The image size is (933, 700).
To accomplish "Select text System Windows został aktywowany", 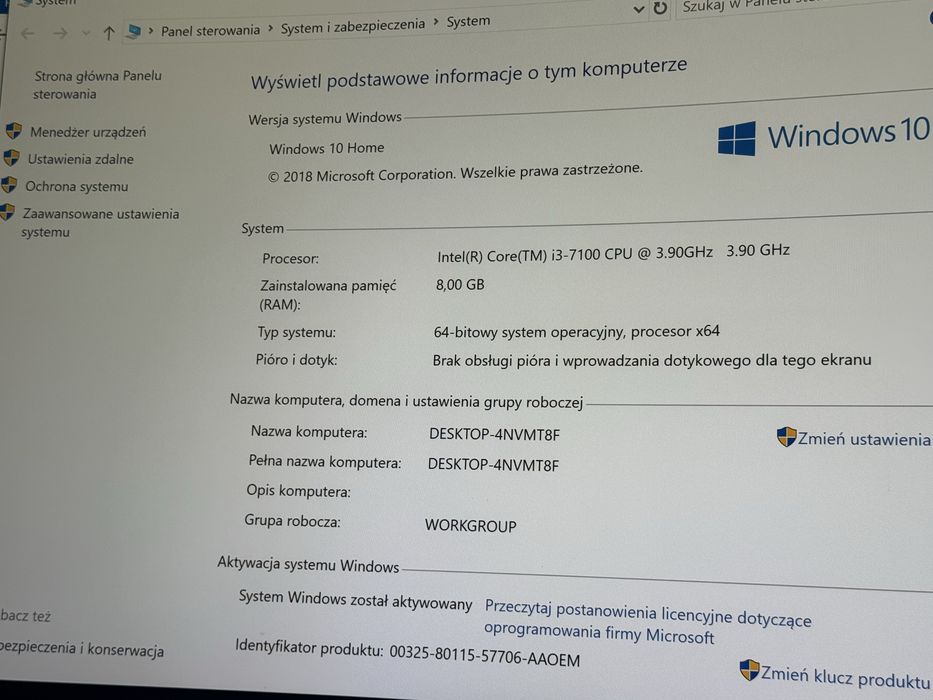I will (x=355, y=600).
